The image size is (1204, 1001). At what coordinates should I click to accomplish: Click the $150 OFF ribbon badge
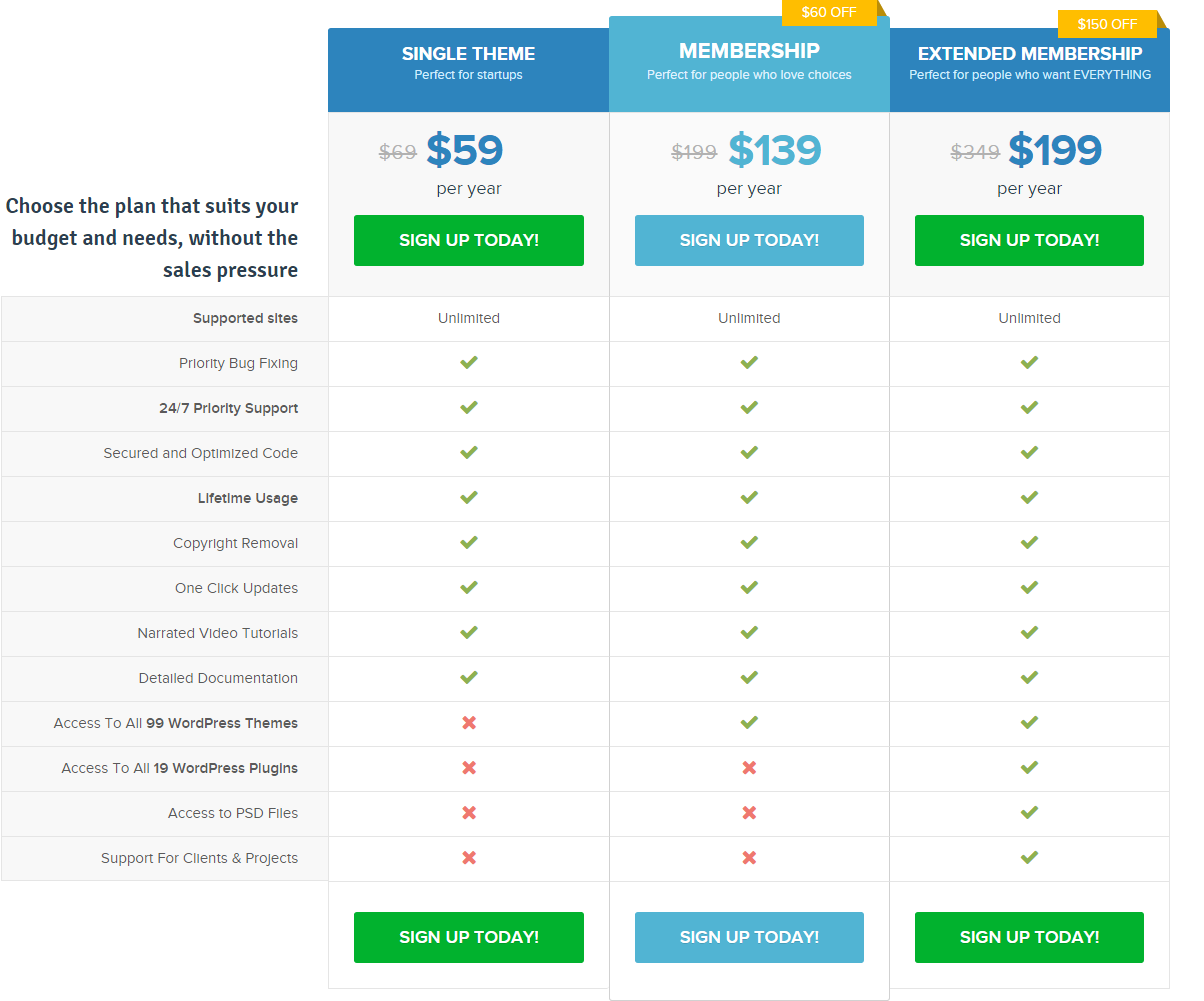pyautogui.click(x=1107, y=23)
